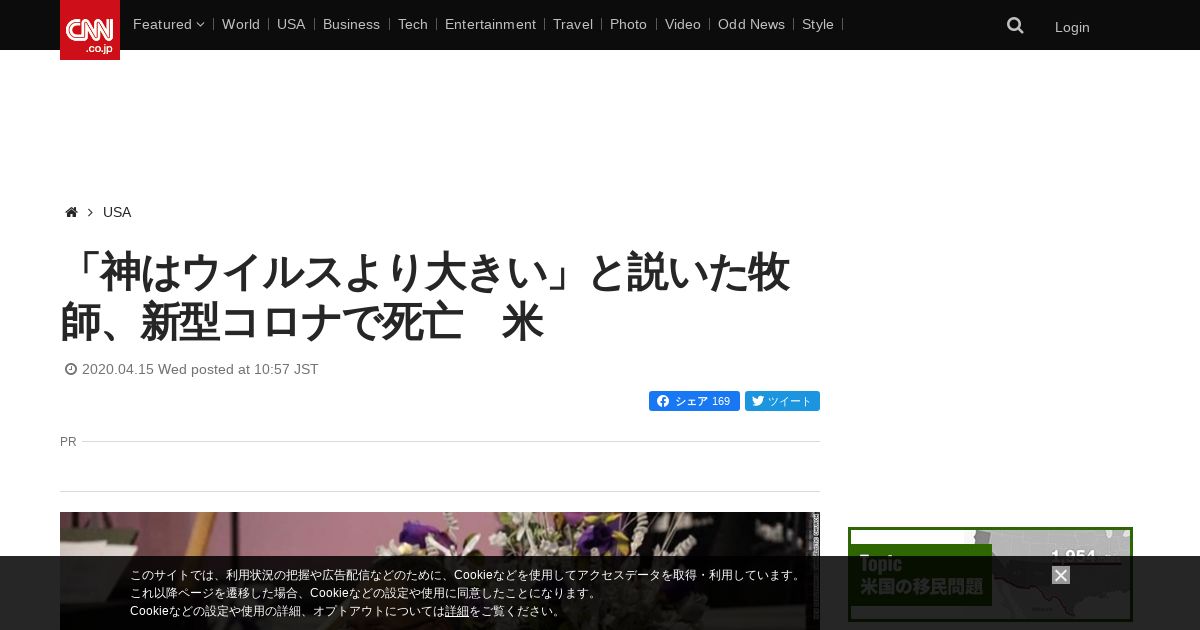This screenshot has width=1200, height=630.
Task: Open the Entertainment section
Action: pyautogui.click(x=490, y=24)
